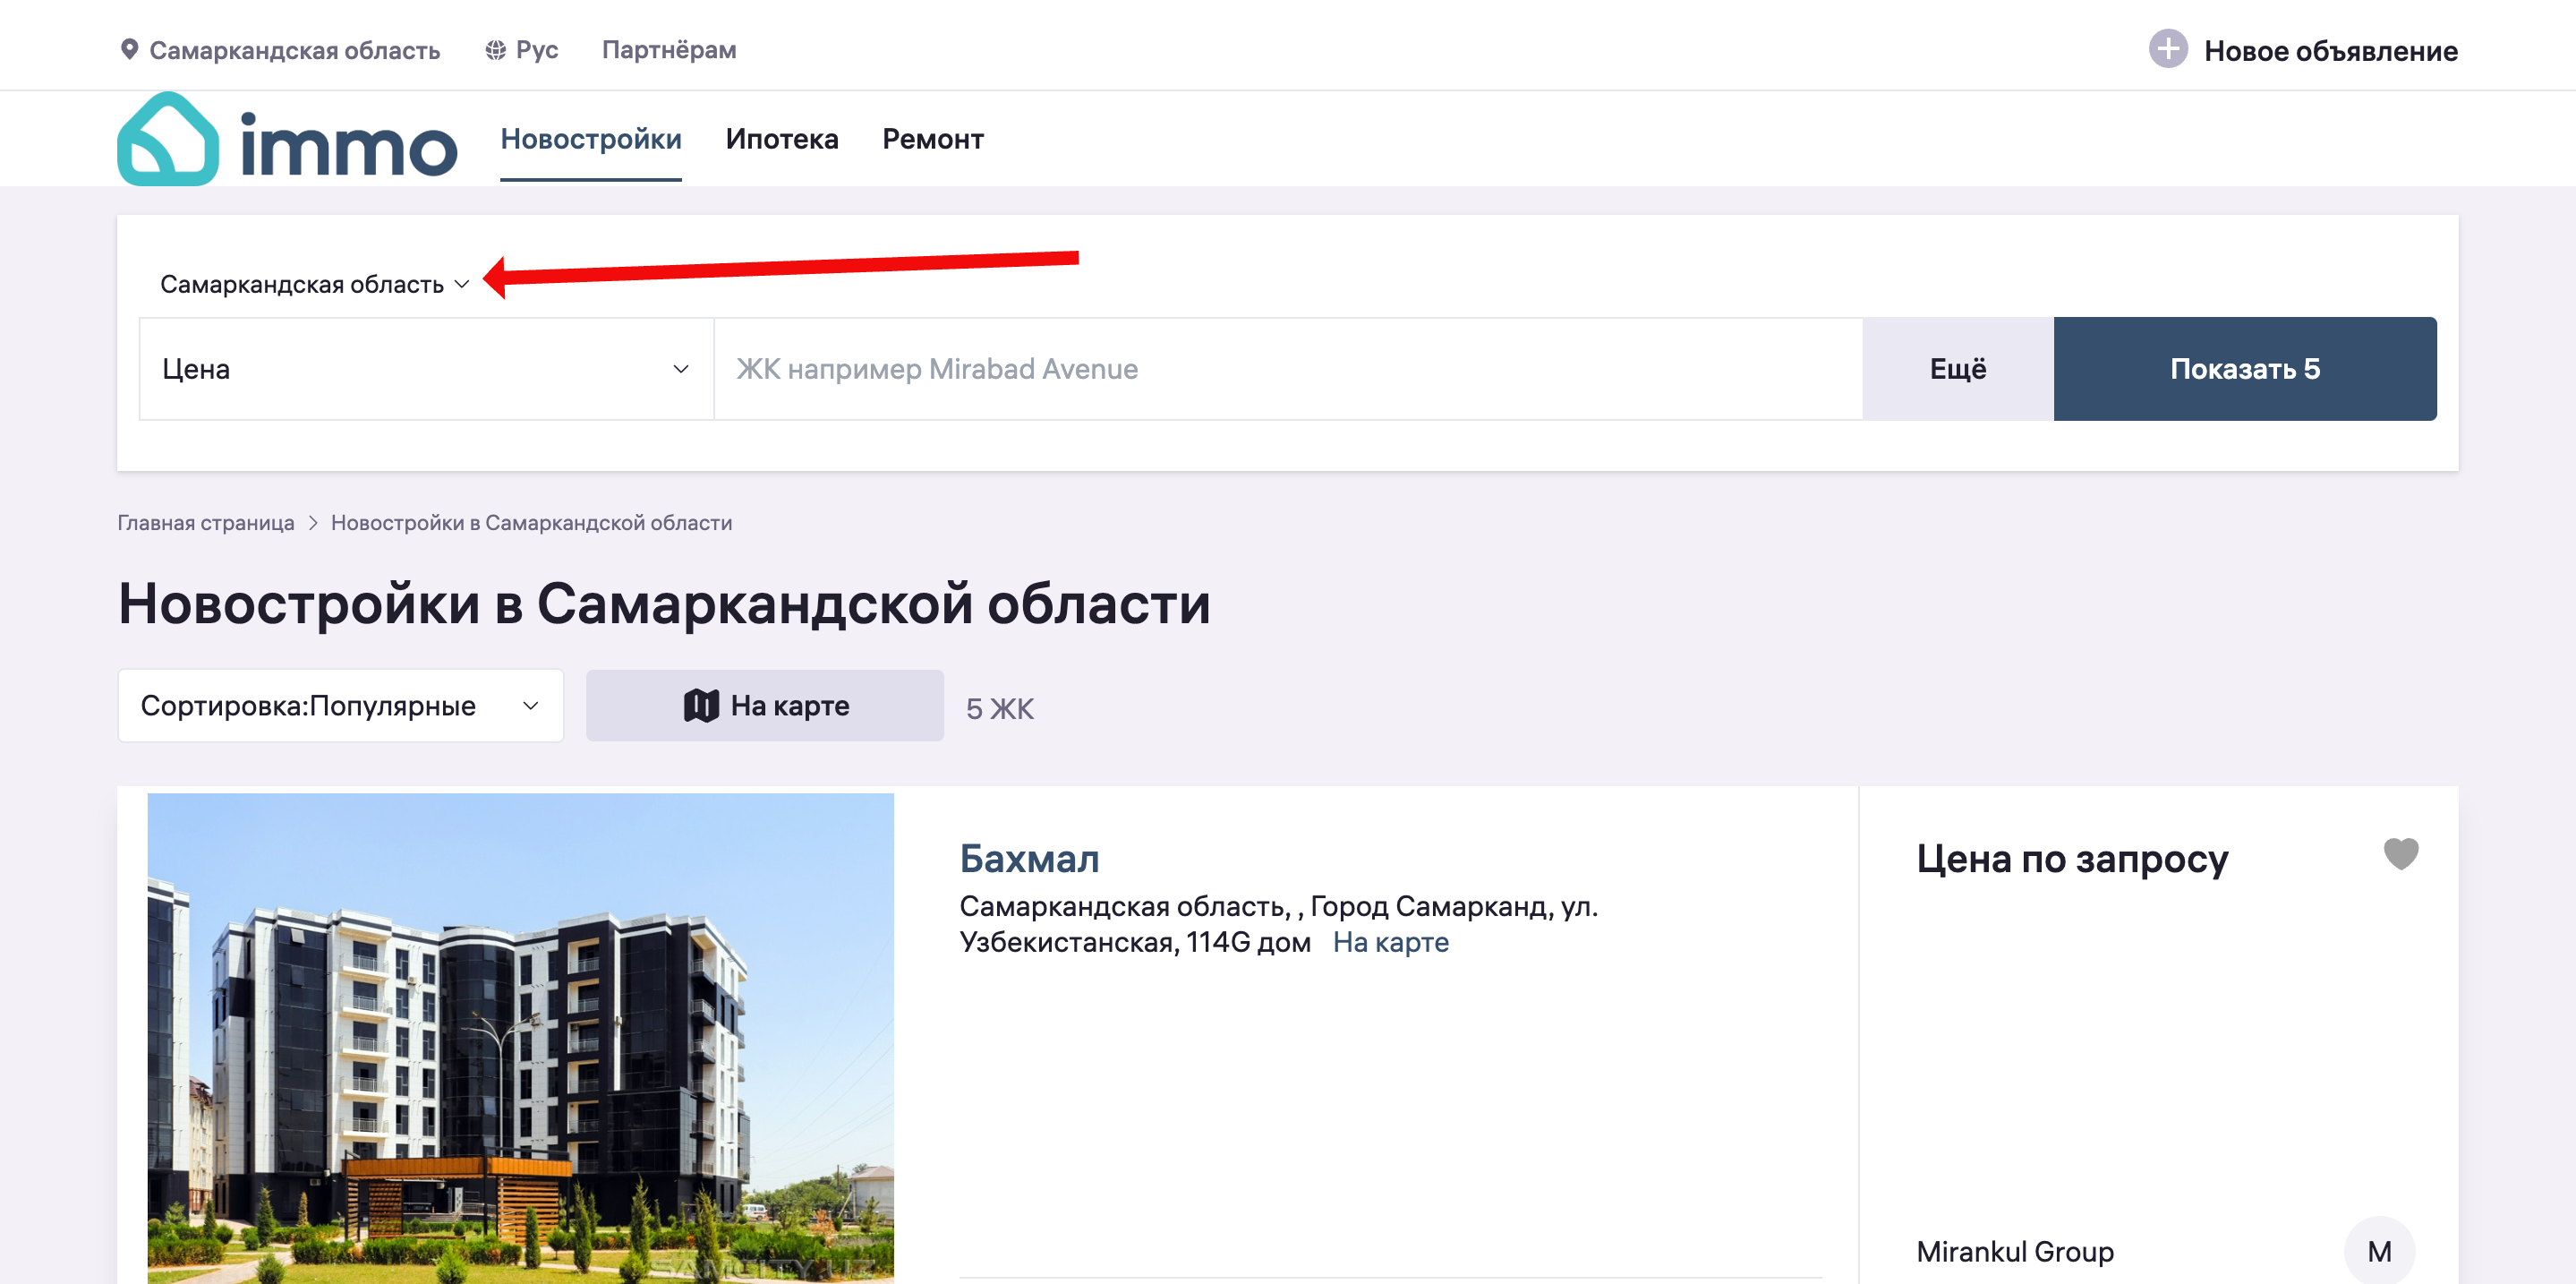Viewport: 2576px width, 1284px height.
Task: Select the Новостройки tab
Action: pos(590,139)
